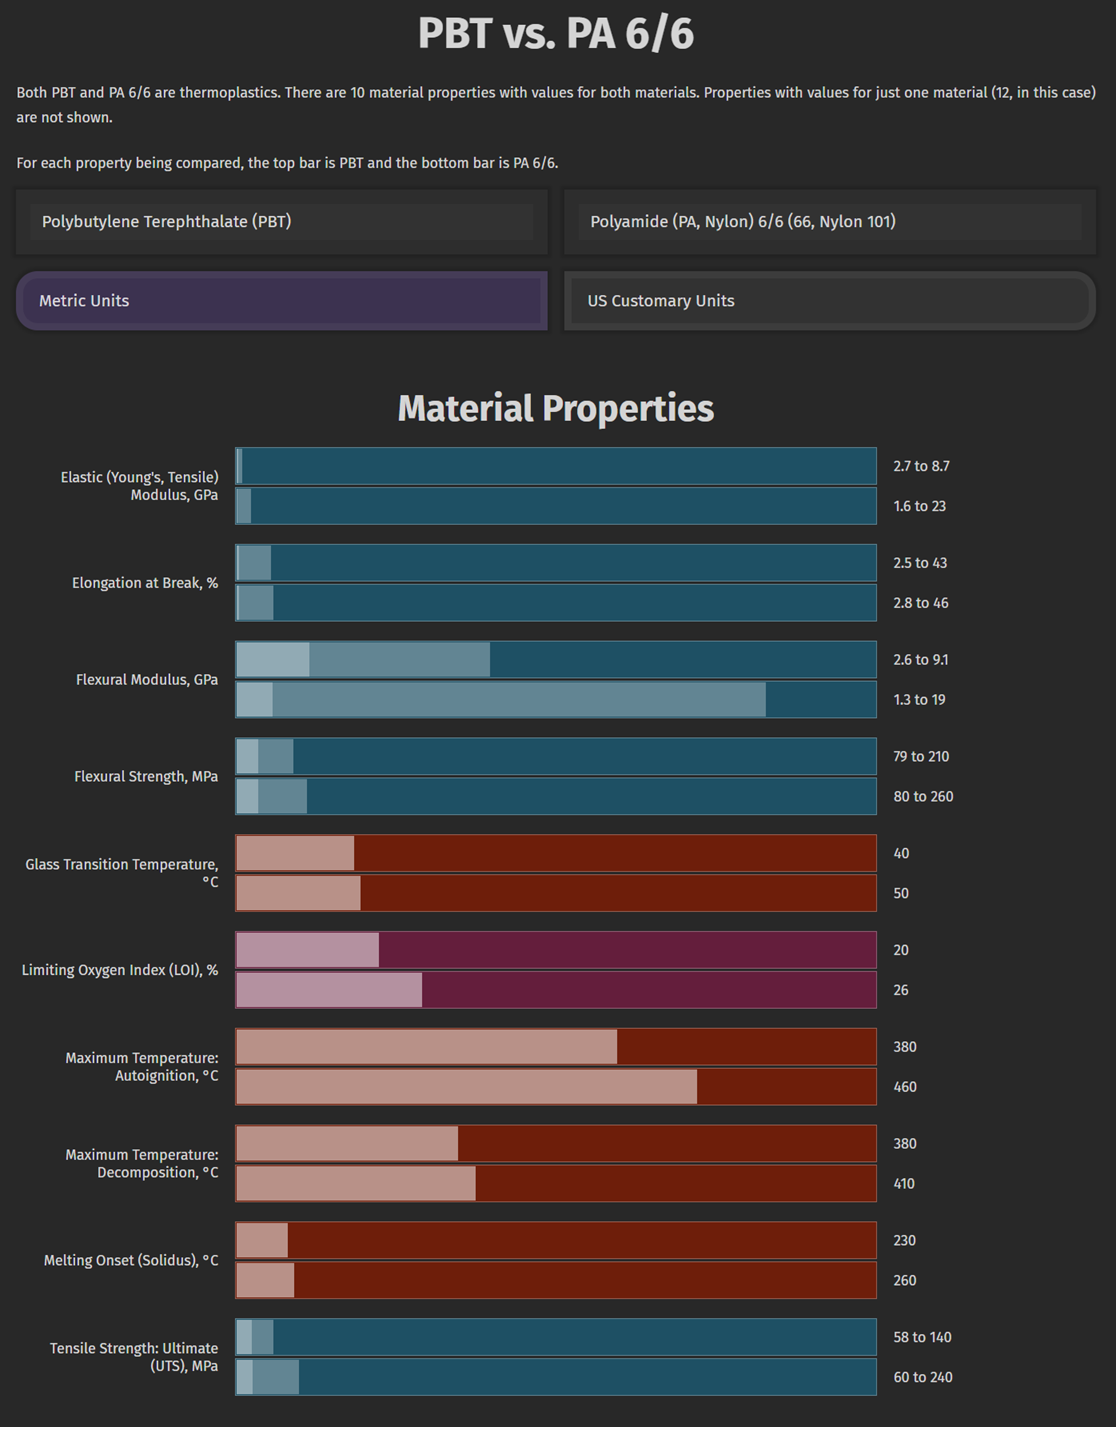Screen dimensions: 1116x1440
Task: Click the Tensile Strength: Ultimate (UTS) label
Action: click(134, 1357)
